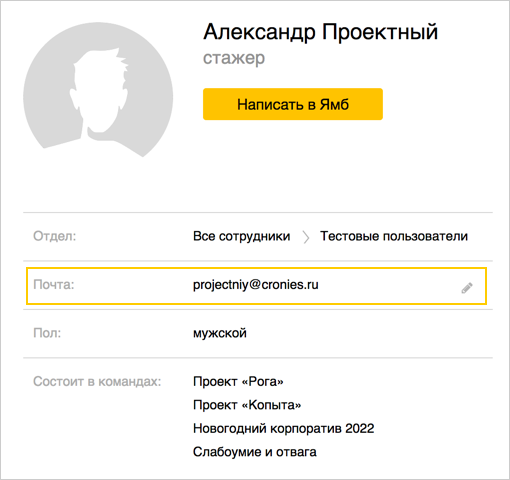
Task: Click the Состоит в командах label
Action: 97,381
